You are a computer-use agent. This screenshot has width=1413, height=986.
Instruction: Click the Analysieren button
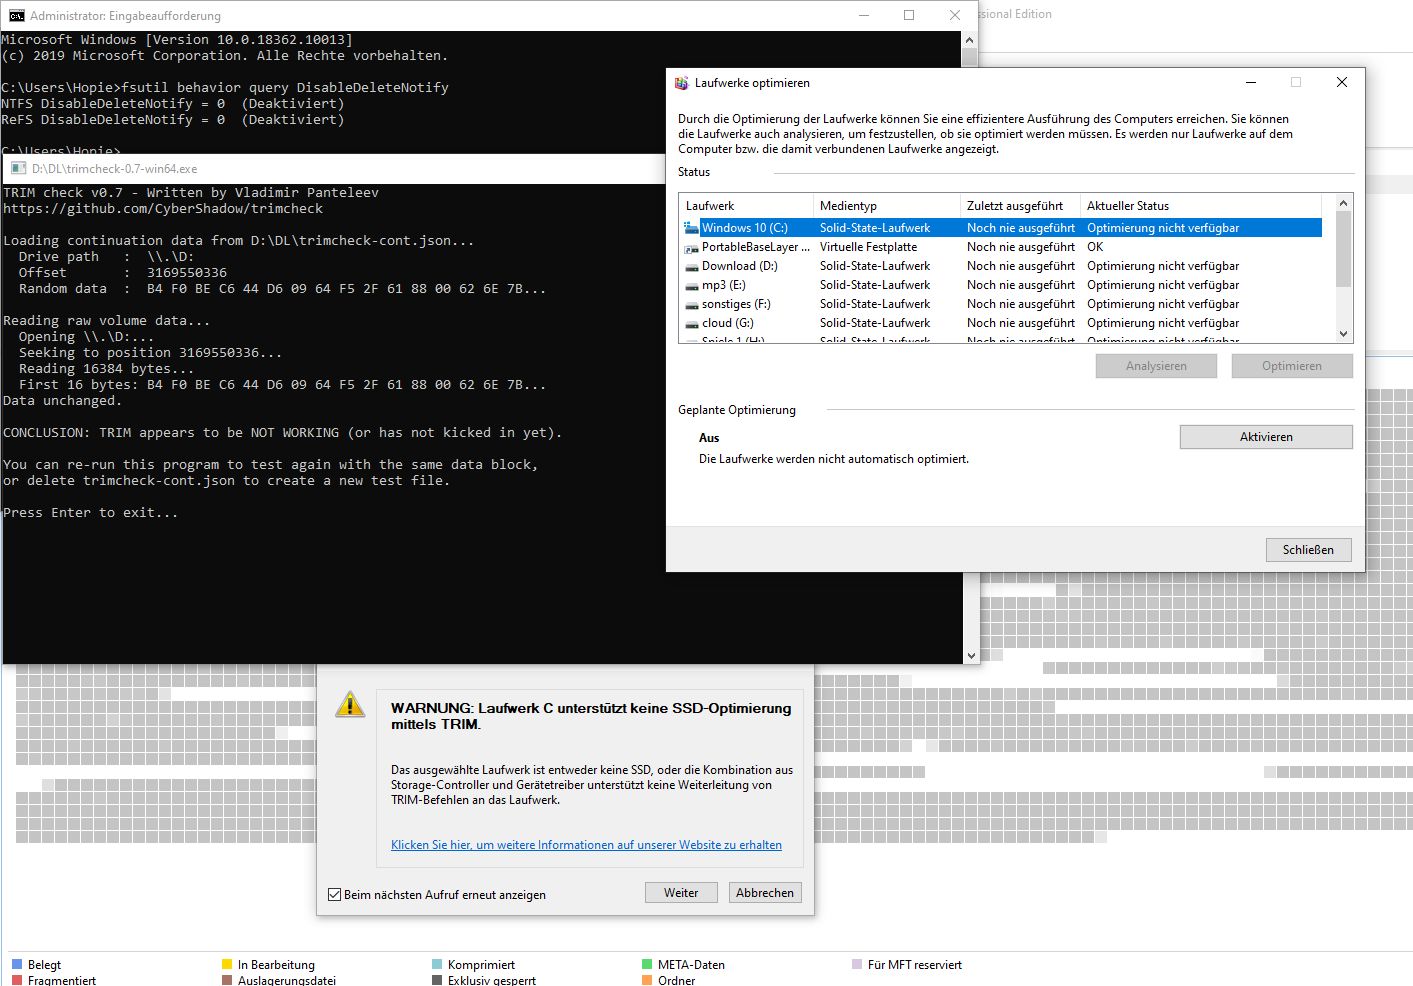click(1156, 366)
